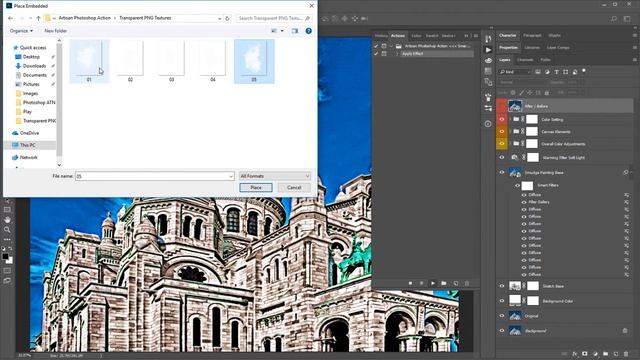This screenshot has height=360, width=640.
Task: Switch to the Paths tab
Action: [x=545, y=60]
